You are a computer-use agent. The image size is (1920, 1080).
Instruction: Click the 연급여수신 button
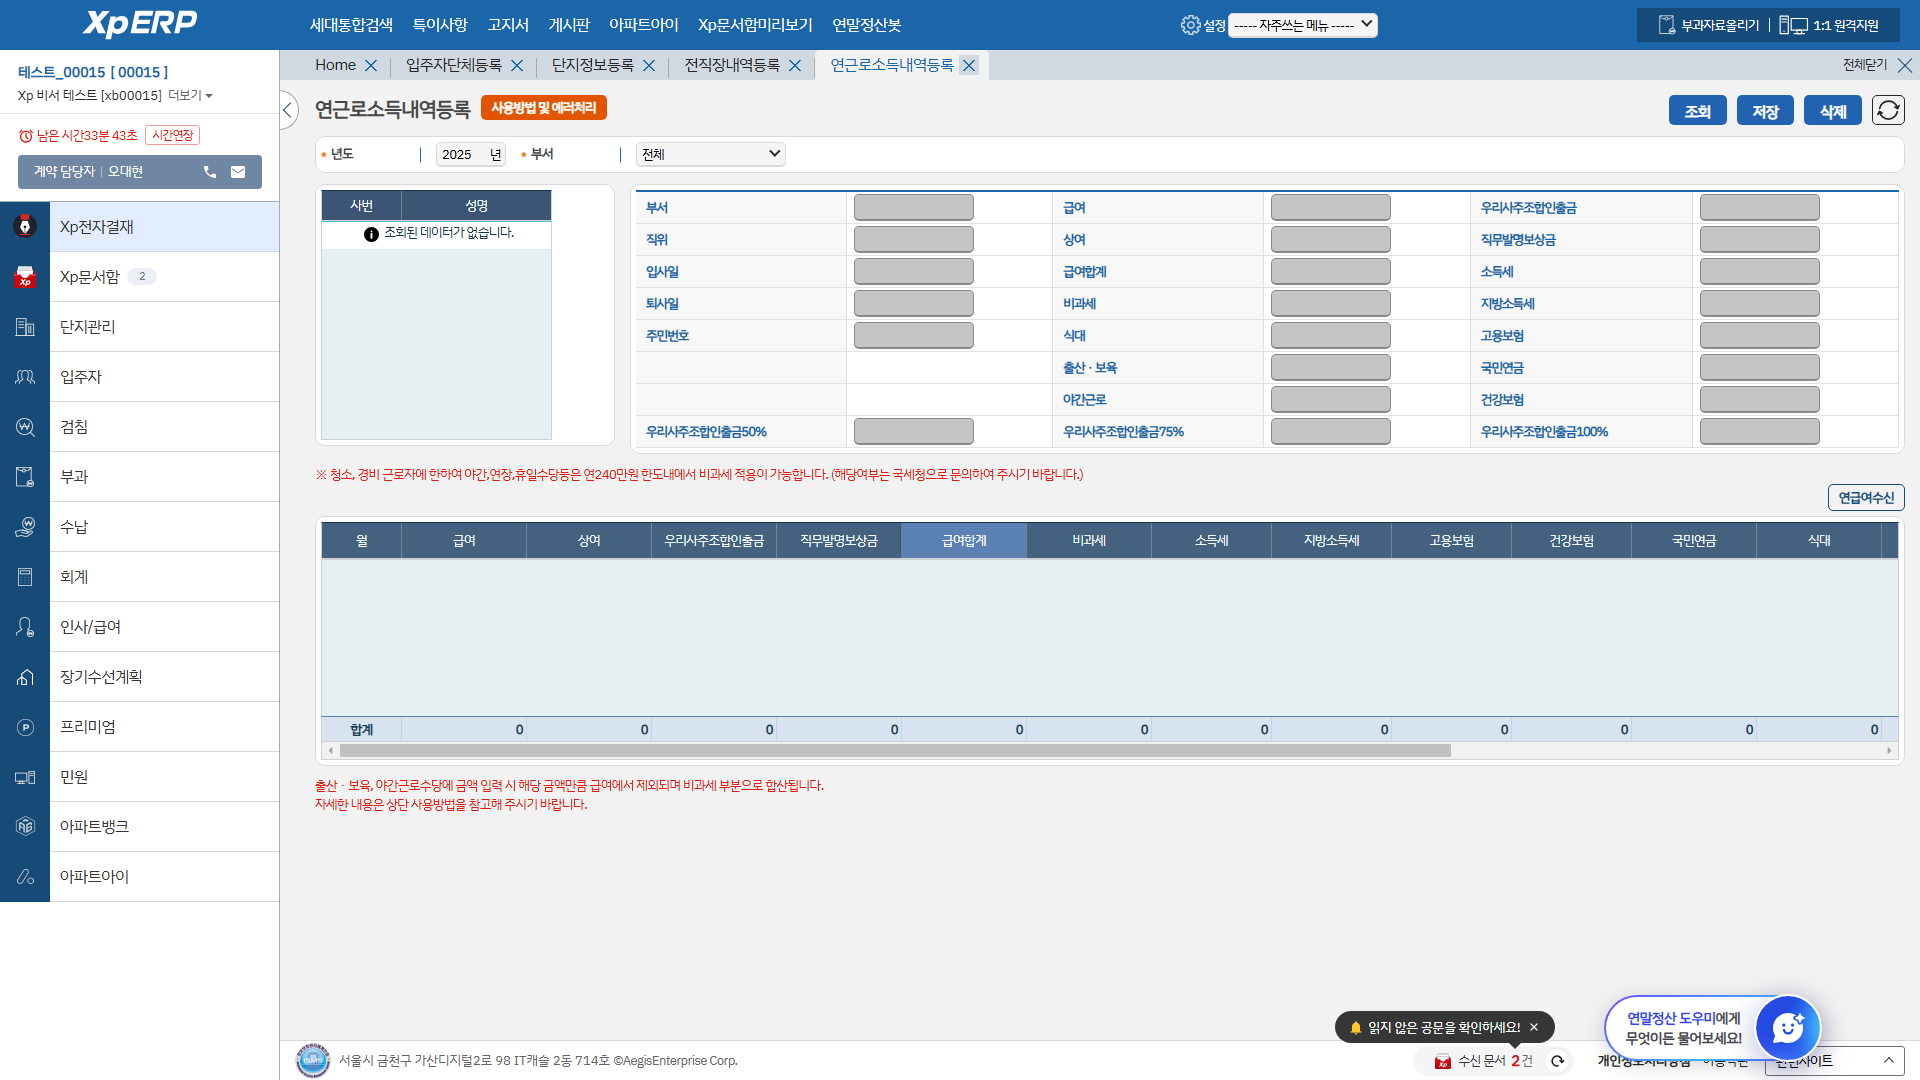[x=1865, y=498]
